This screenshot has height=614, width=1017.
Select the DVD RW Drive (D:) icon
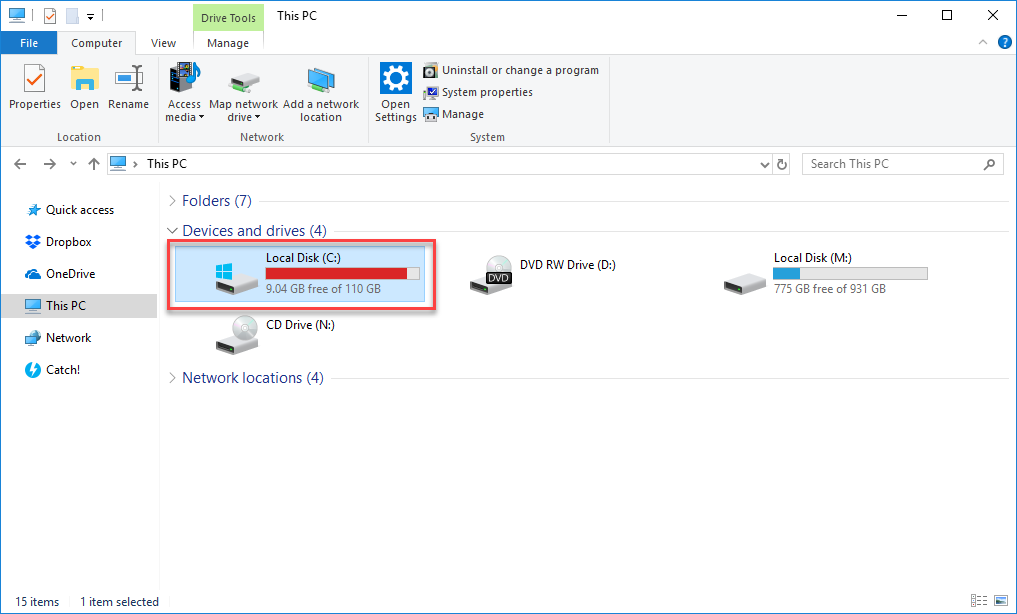pyautogui.click(x=491, y=275)
